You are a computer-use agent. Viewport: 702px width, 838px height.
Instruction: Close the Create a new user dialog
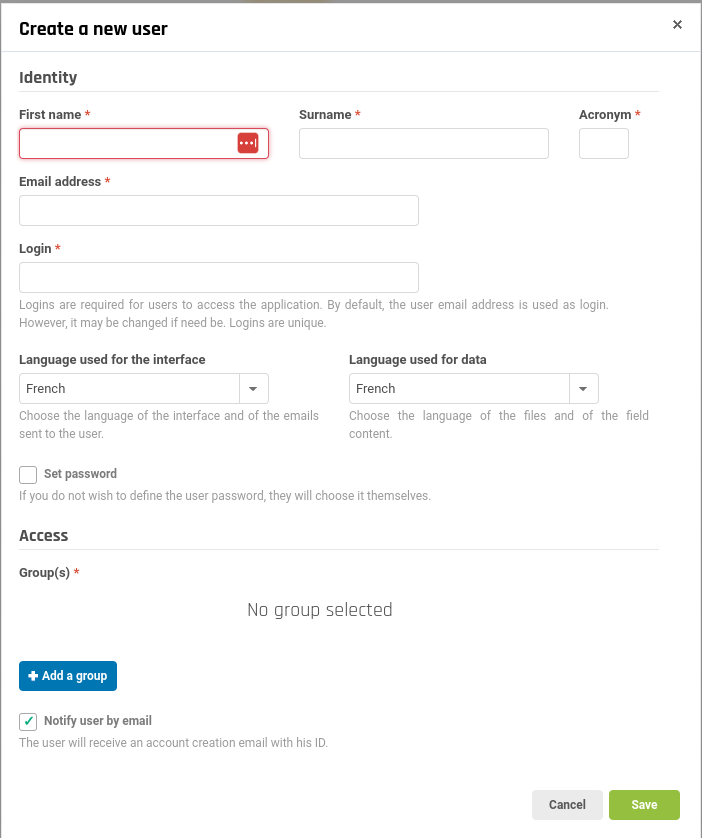pyautogui.click(x=677, y=25)
